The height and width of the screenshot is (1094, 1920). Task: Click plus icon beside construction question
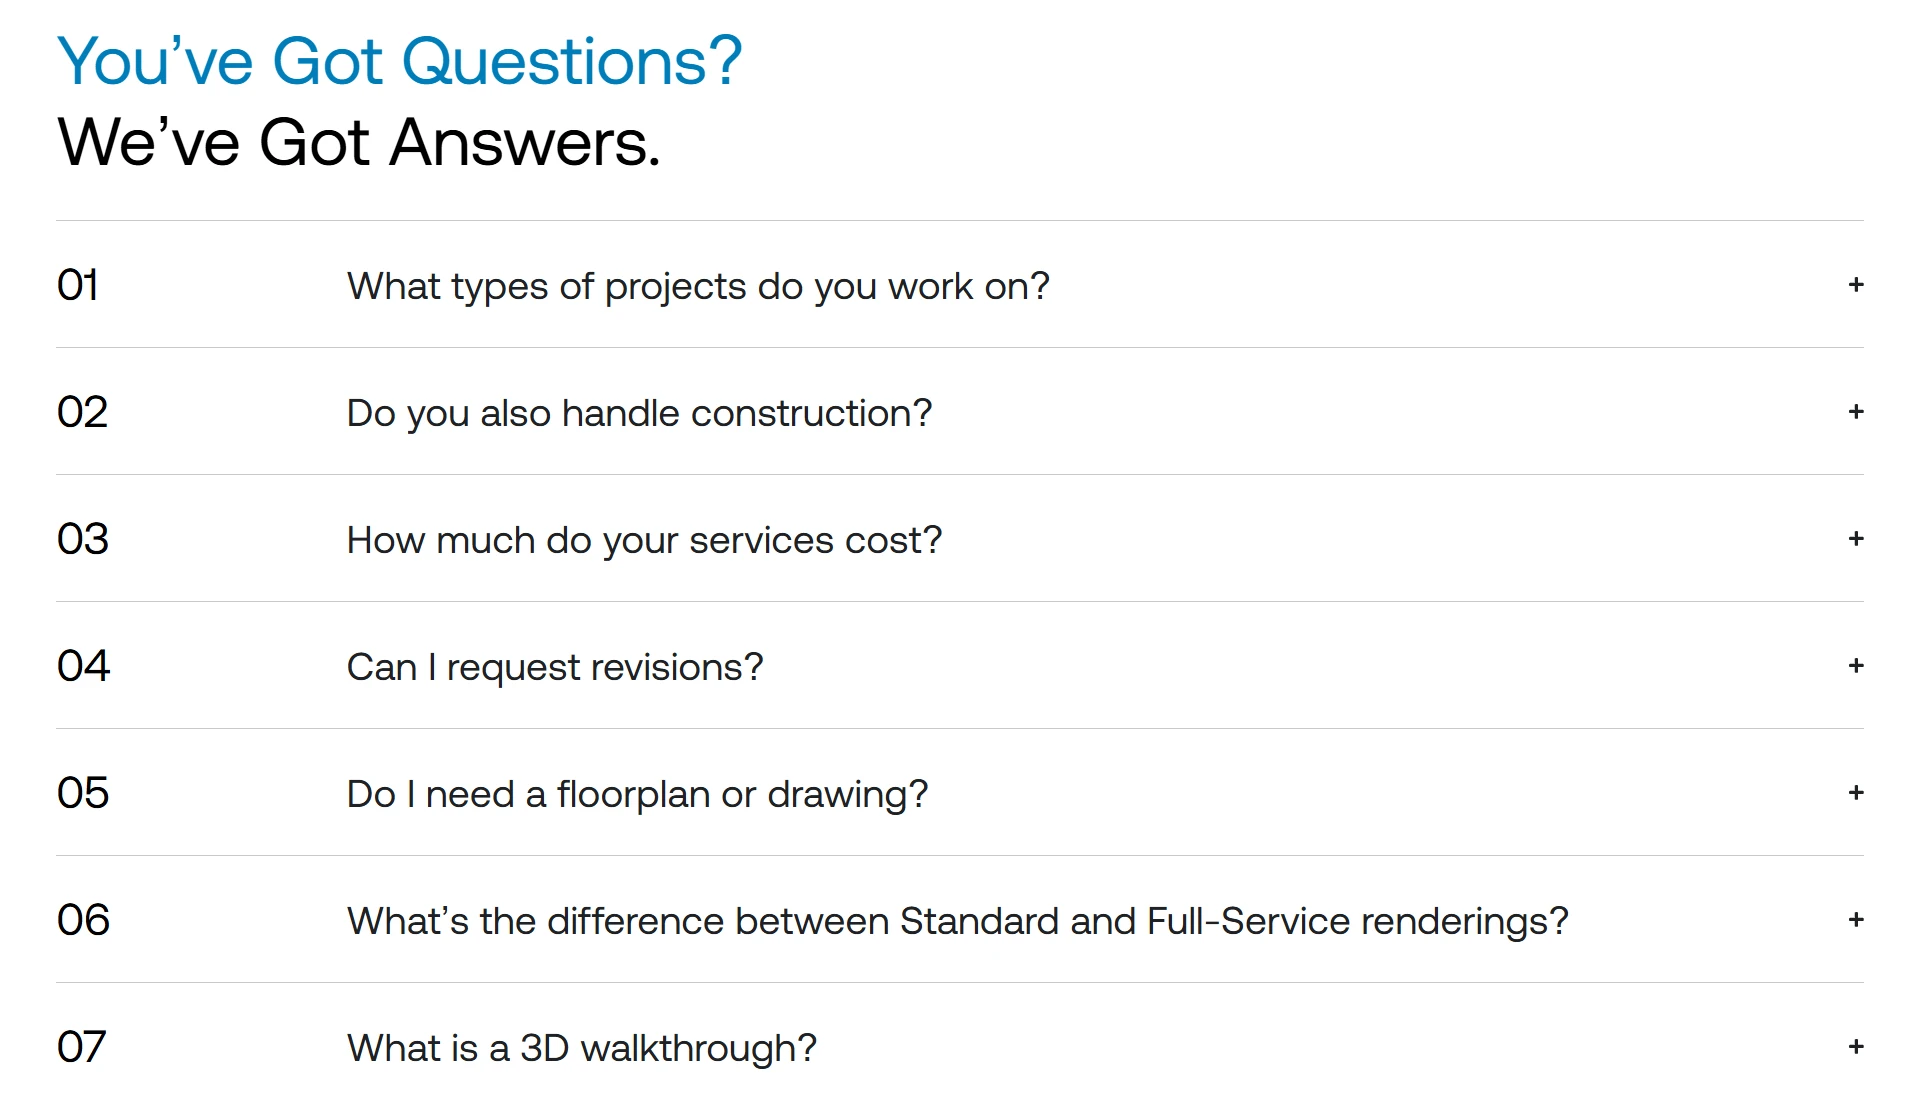[x=1856, y=412]
